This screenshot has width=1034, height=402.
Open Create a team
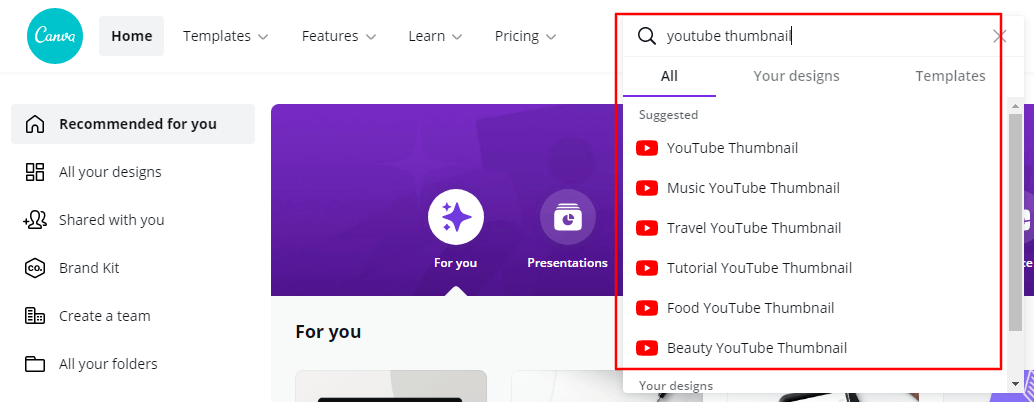pyautogui.click(x=104, y=316)
